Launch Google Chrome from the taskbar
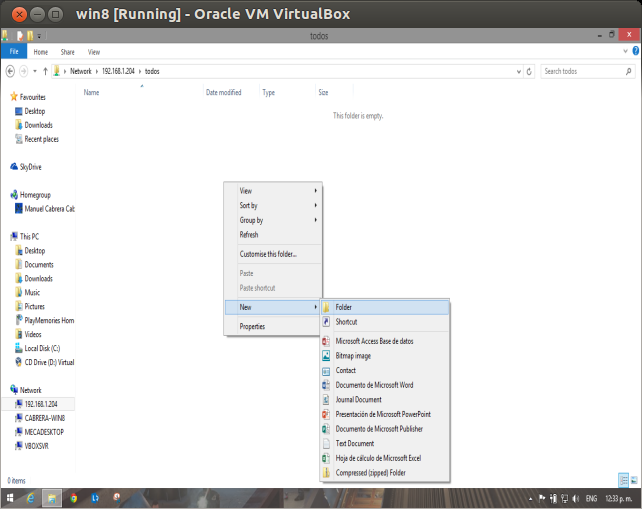Viewport: 642px width, 509px height. click(74, 498)
